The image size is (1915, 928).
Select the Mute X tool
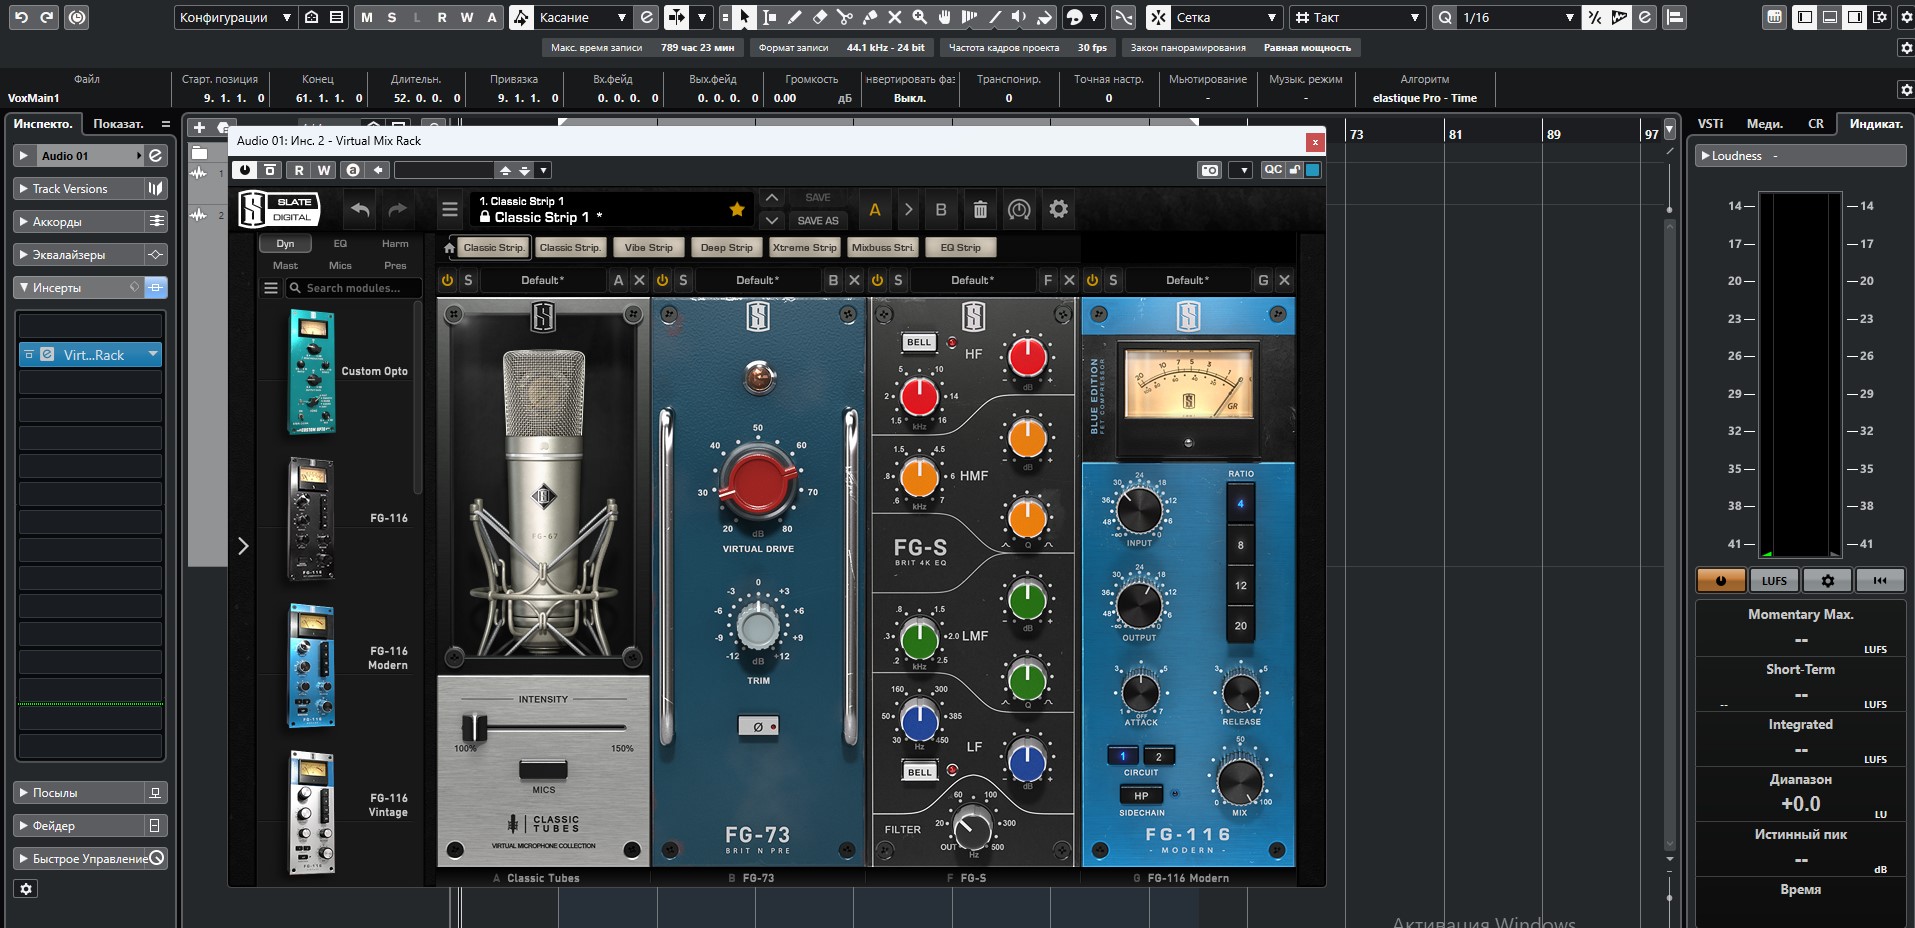point(895,17)
